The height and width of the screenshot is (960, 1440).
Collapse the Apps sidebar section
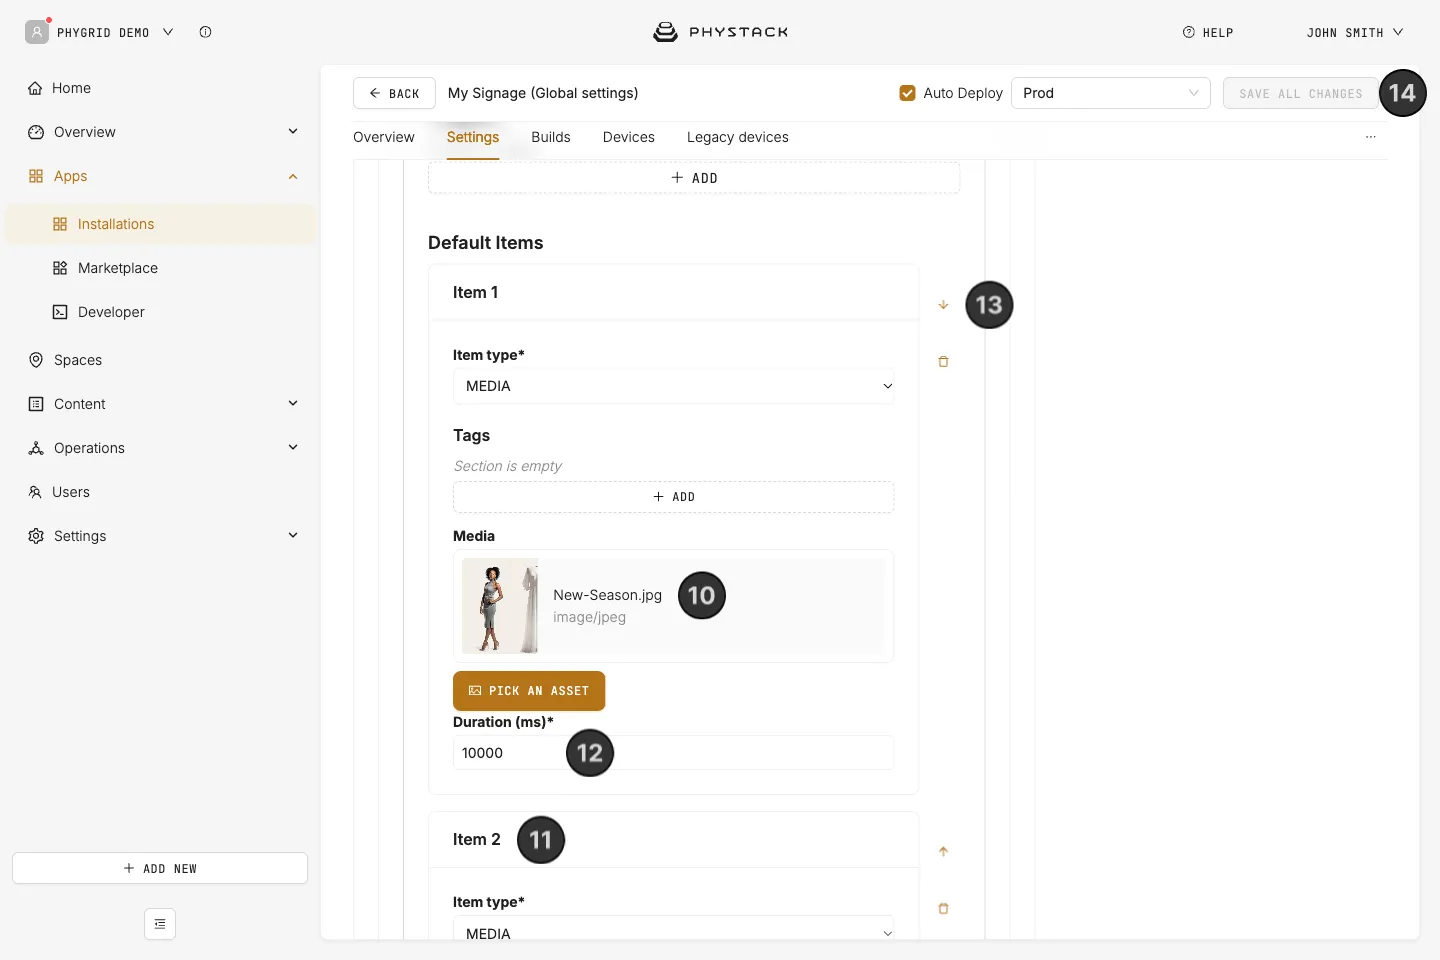293,176
